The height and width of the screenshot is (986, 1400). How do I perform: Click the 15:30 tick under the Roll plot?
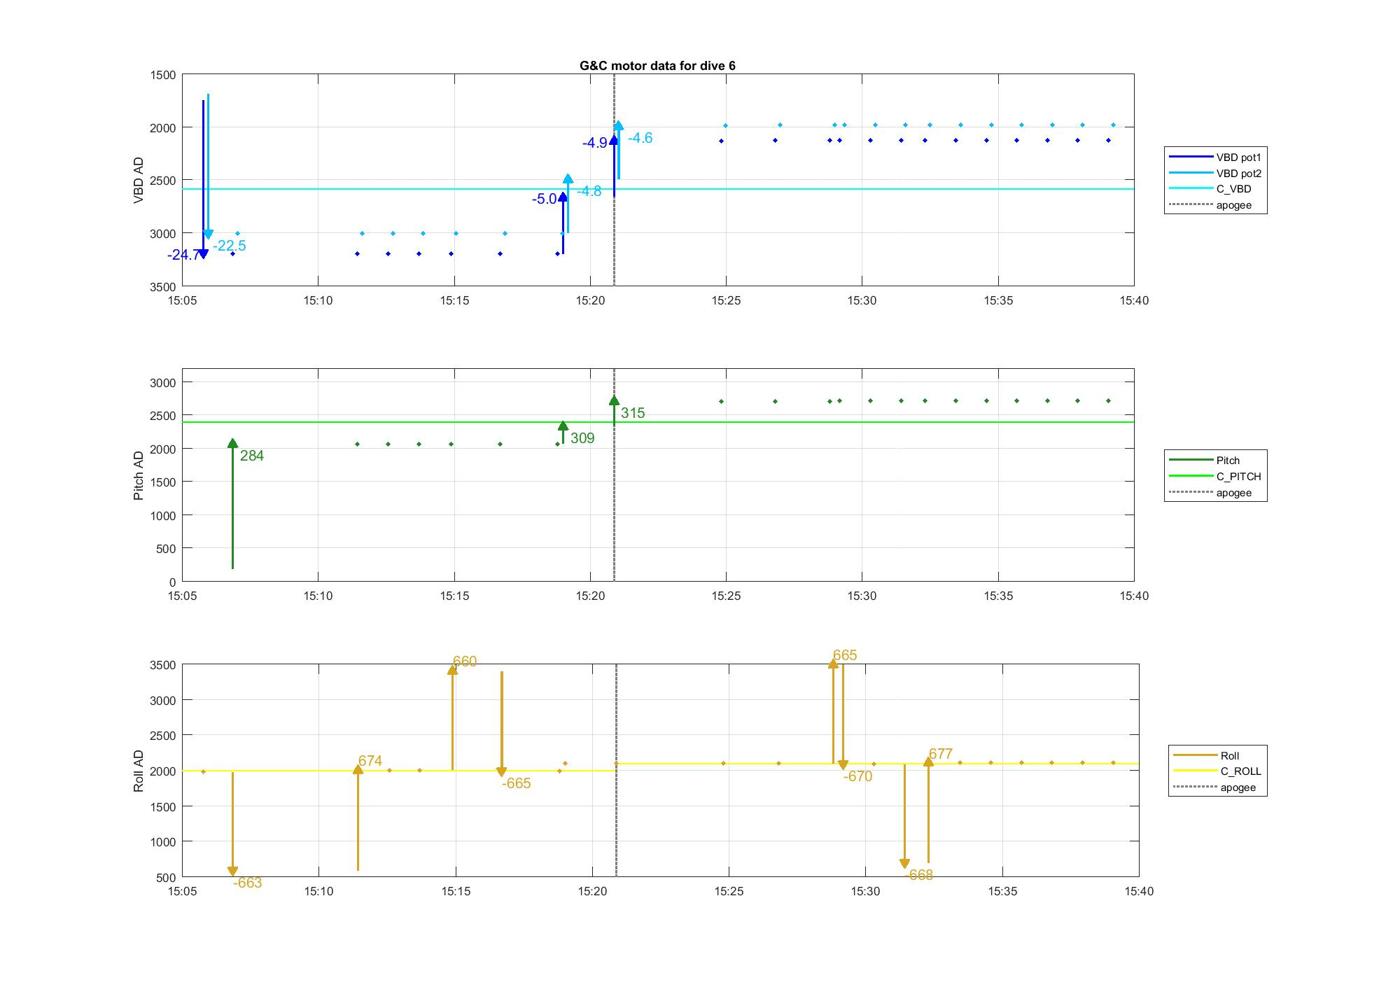pyautogui.click(x=866, y=891)
